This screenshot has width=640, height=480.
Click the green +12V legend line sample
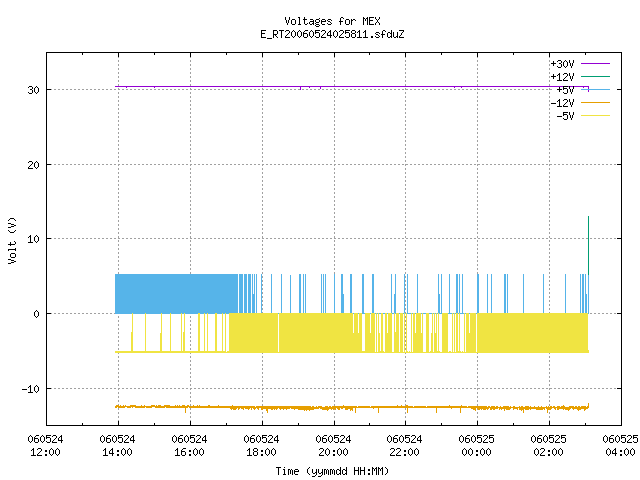pos(596,76)
